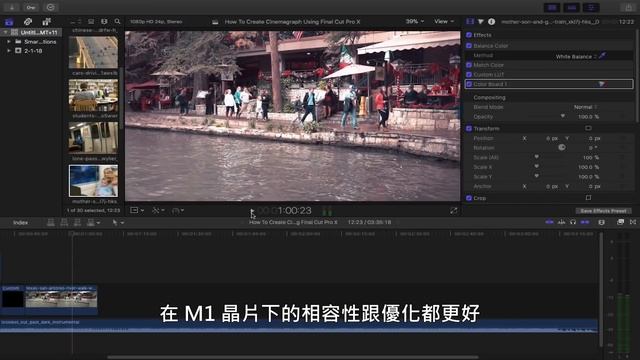The height and width of the screenshot is (360, 640).
Task: Click the rotation dial in Transform
Action: [x=562, y=147]
